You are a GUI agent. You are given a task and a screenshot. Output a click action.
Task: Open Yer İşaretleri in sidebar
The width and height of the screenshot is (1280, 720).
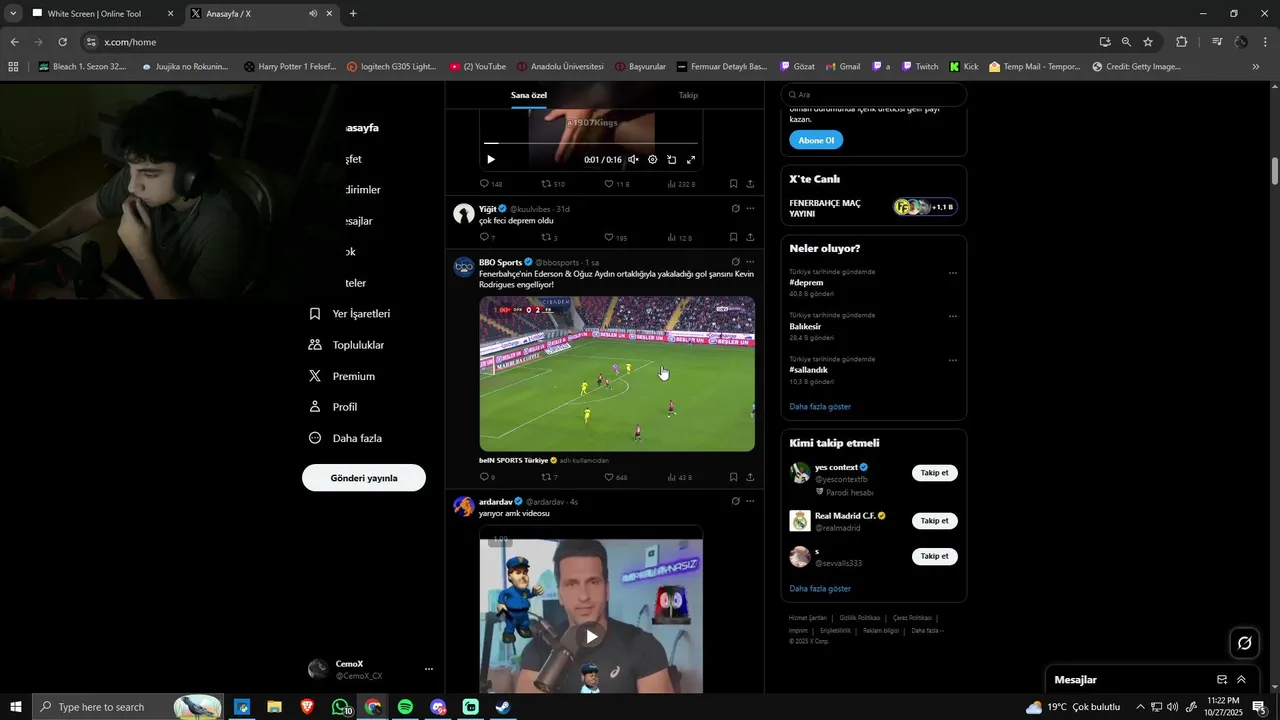[349, 314]
